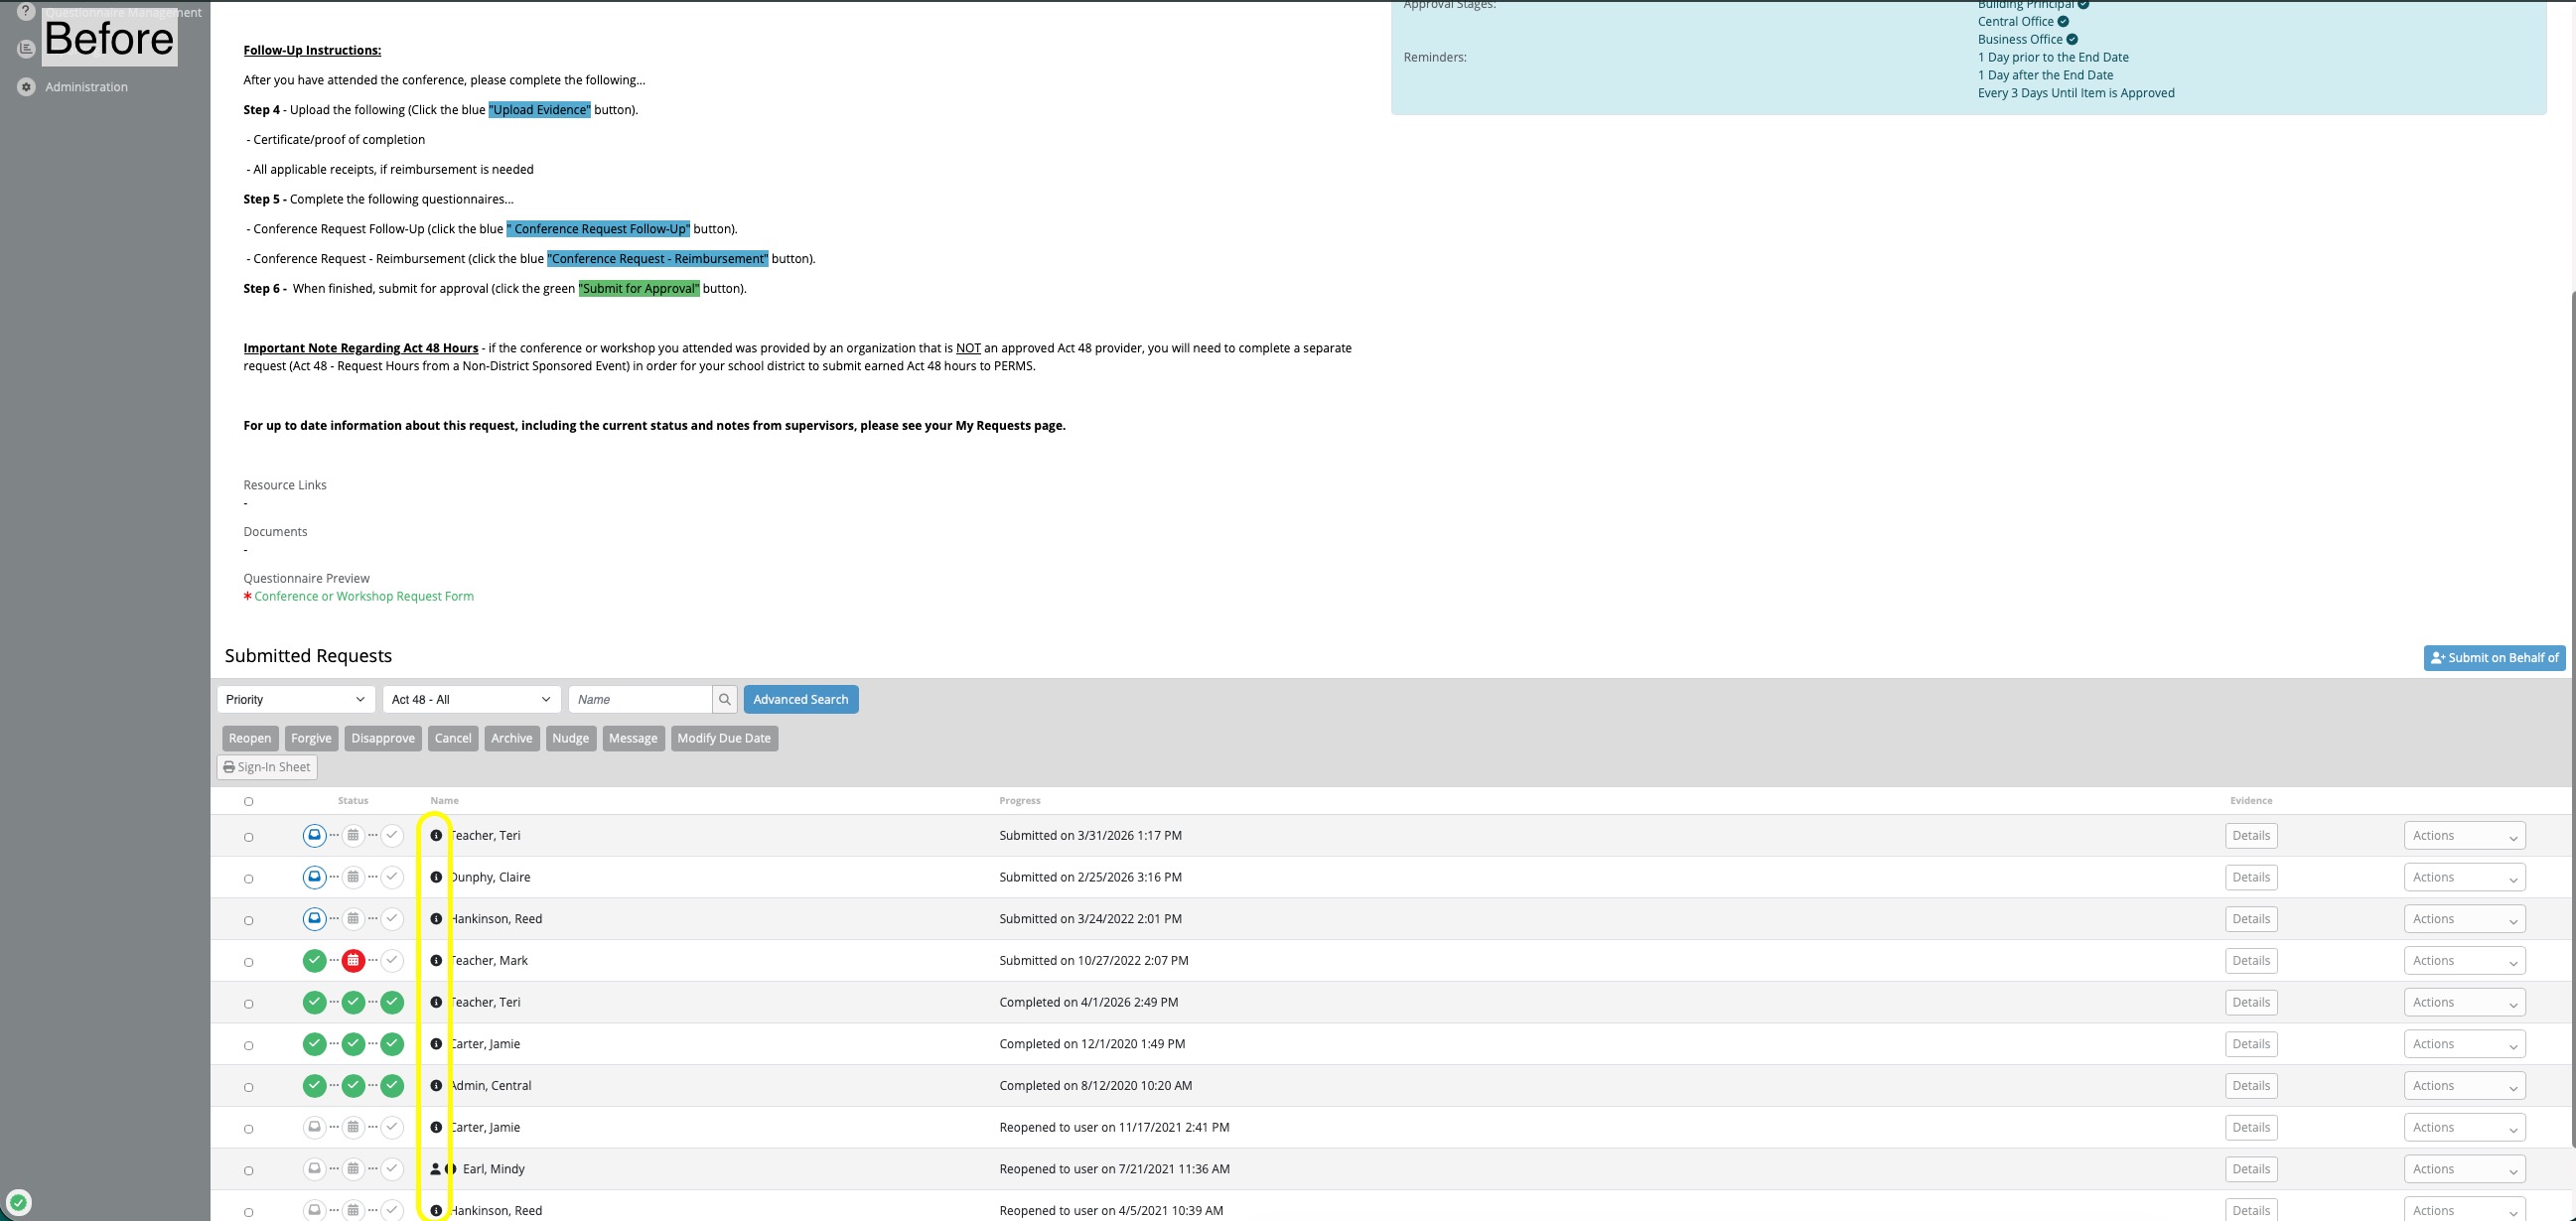Click red calendar status icon for Teacher, Mark
This screenshot has height=1221, width=2576.
pos(353,961)
